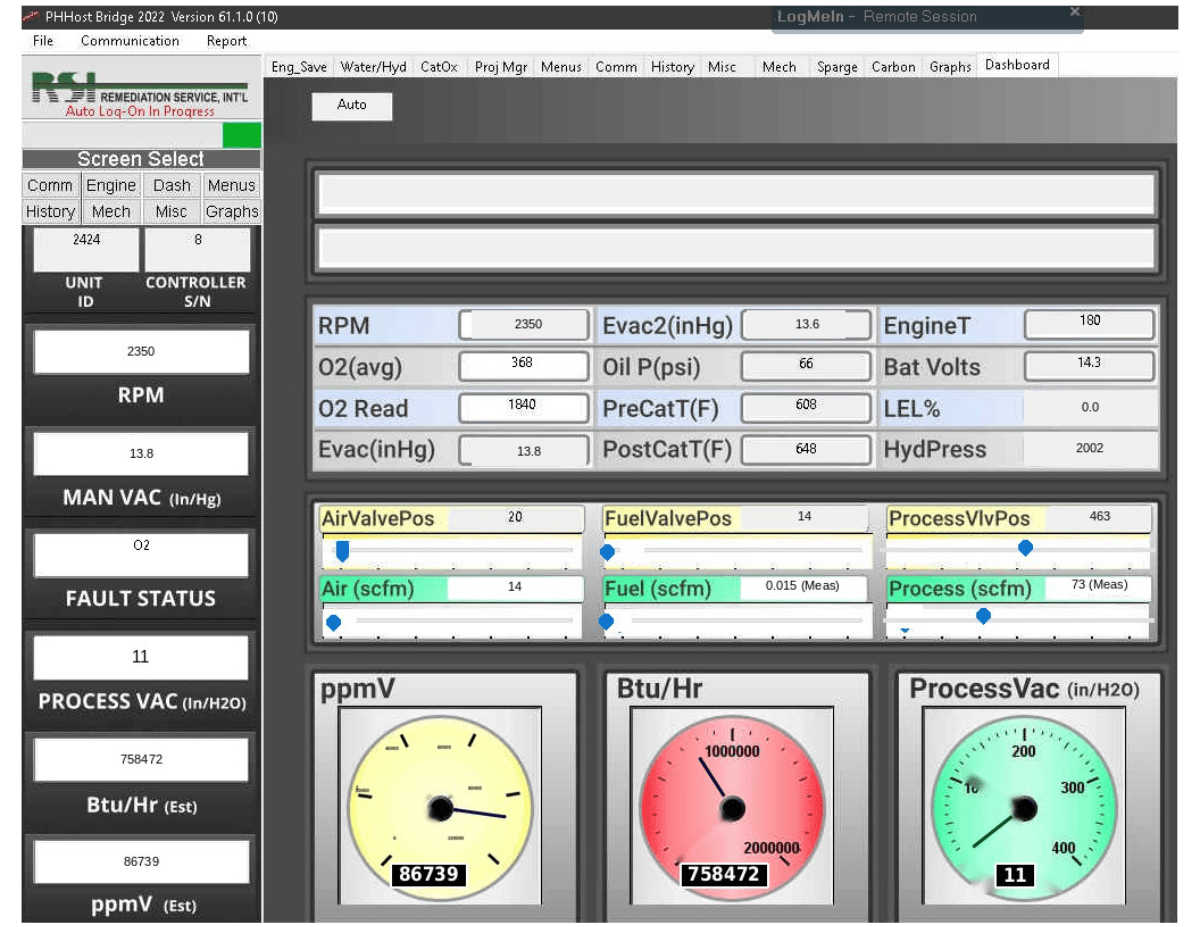Click the sidebar Btu/Hr field 758472
This screenshot has height=927, width=1200.
pyautogui.click(x=141, y=759)
